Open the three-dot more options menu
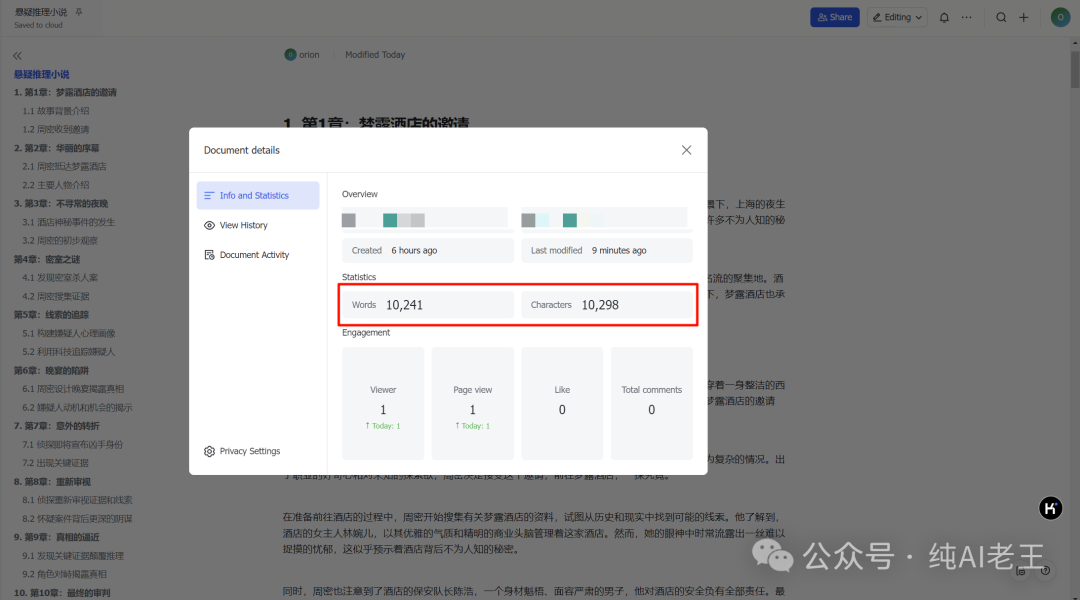This screenshot has width=1080, height=600. click(x=966, y=17)
